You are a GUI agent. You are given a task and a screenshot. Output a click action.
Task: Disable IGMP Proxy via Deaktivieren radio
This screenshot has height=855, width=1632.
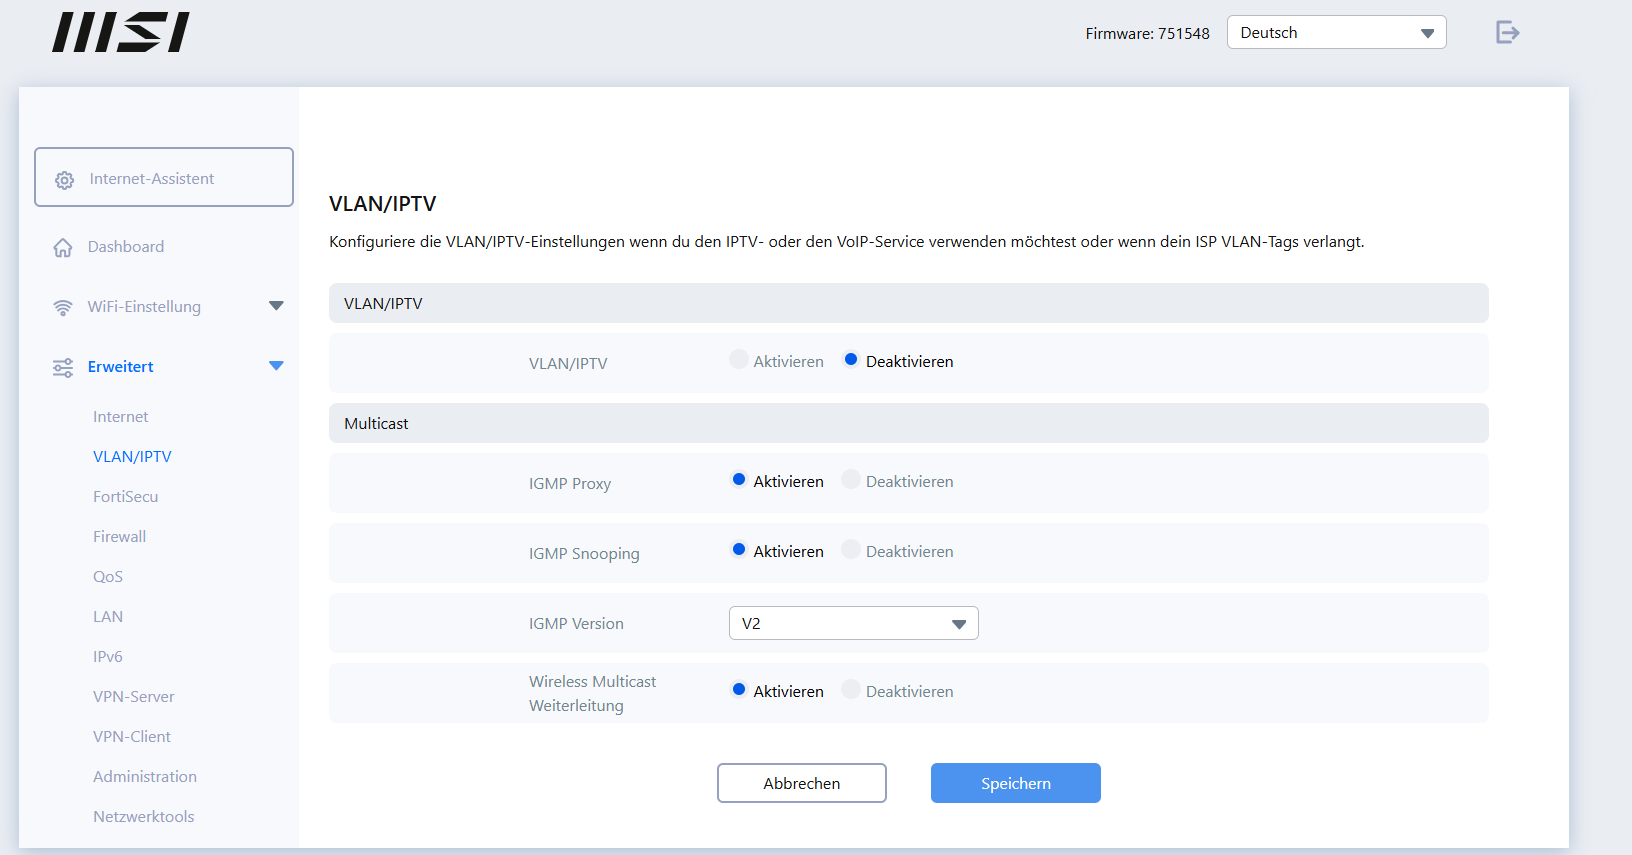851,480
